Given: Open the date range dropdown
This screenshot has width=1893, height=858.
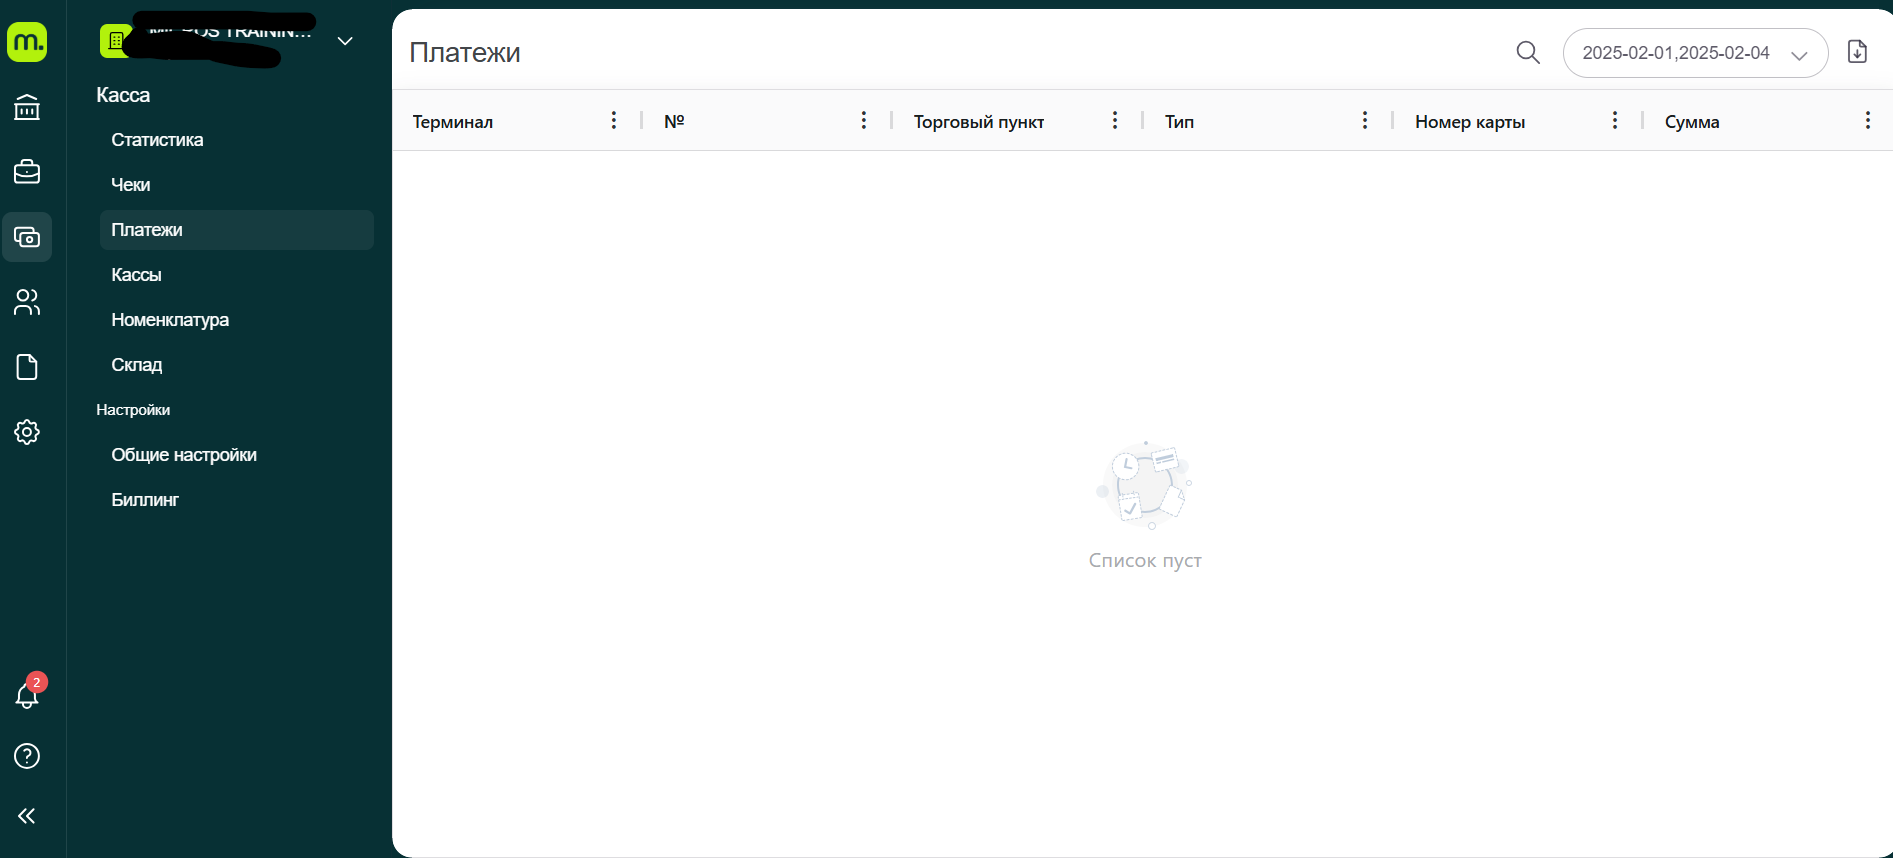Looking at the screenshot, I should click(x=1695, y=53).
